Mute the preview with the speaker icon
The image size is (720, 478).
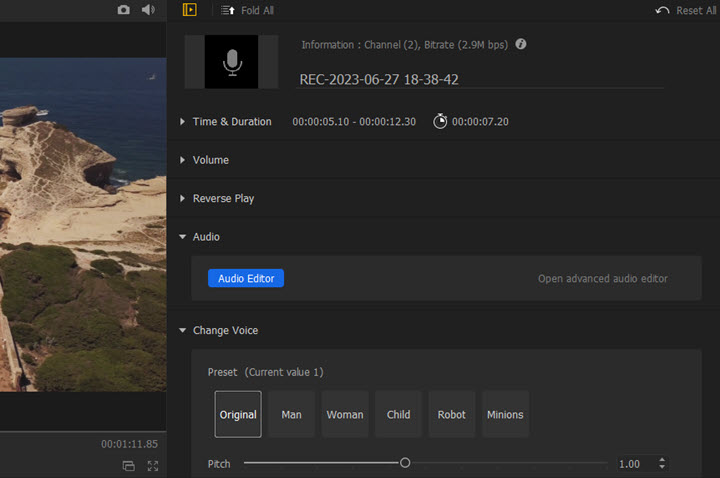(x=148, y=10)
